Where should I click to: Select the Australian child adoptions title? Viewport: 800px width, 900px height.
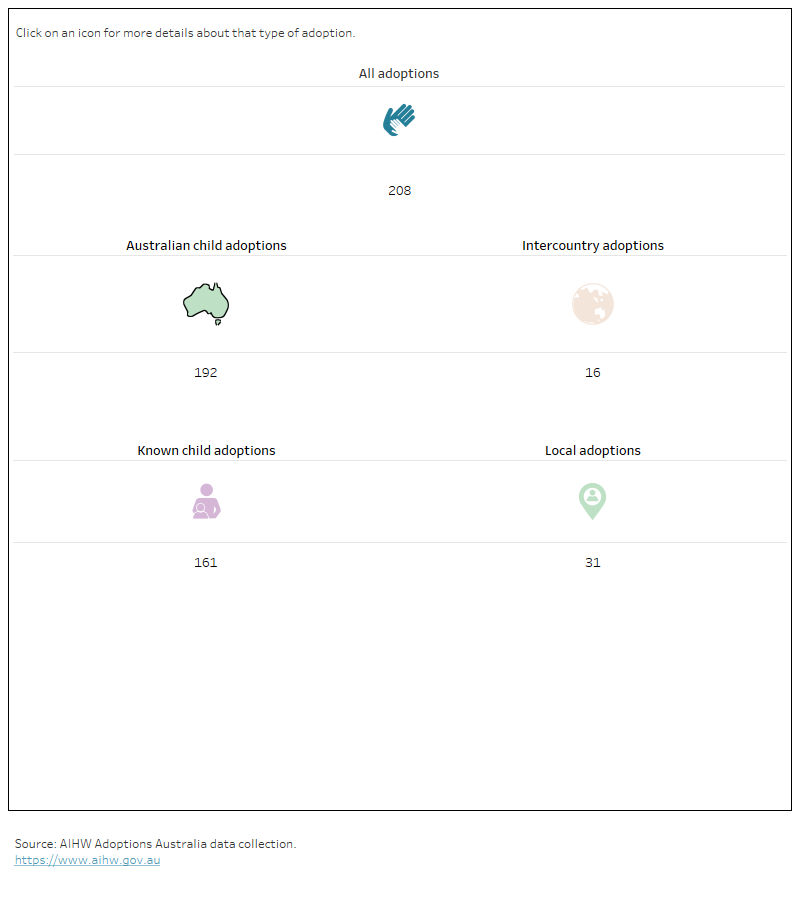[x=206, y=245]
